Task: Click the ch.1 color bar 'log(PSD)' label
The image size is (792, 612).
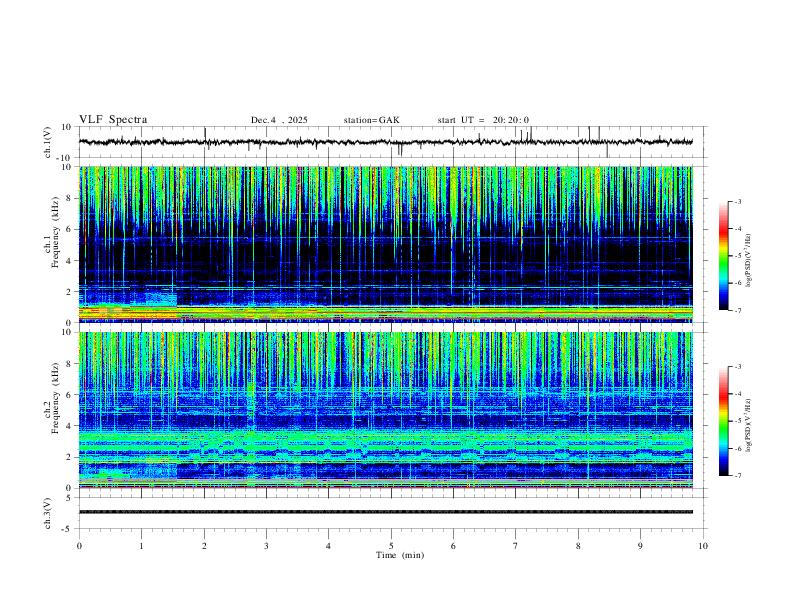Action: coord(749,261)
